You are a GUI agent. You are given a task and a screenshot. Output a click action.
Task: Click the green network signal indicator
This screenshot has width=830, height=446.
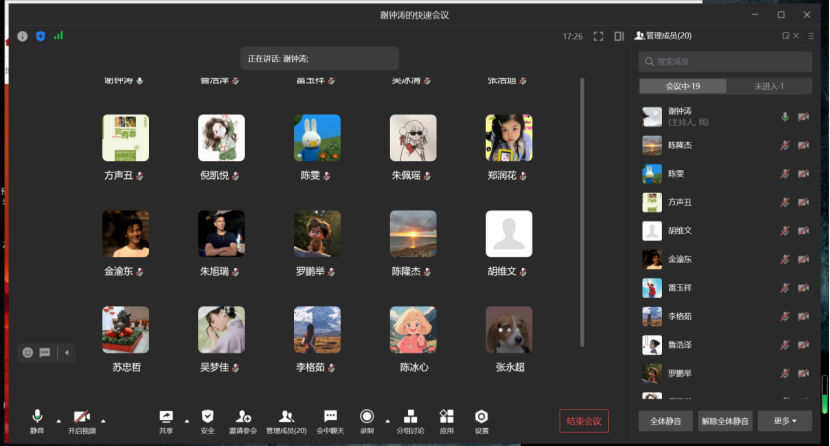(x=58, y=36)
